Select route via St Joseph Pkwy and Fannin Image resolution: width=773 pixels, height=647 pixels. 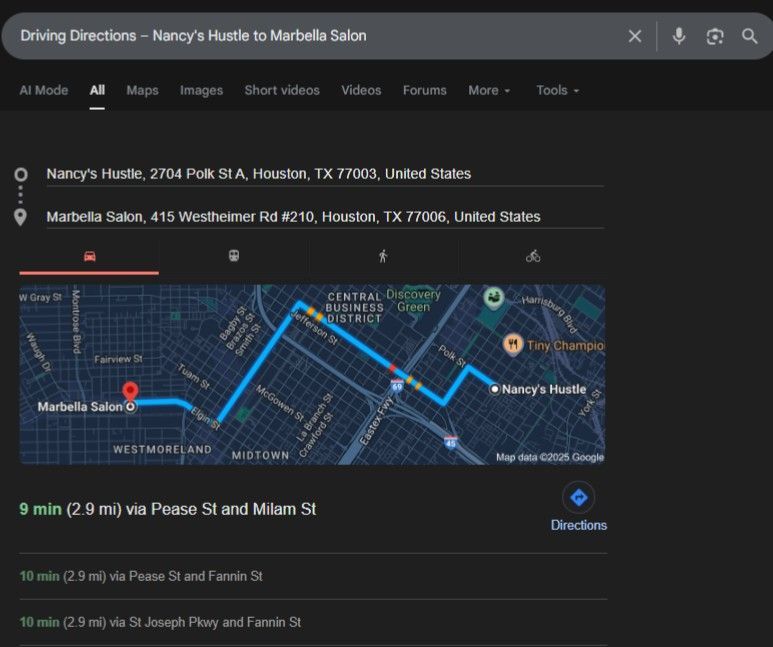pyautogui.click(x=160, y=622)
